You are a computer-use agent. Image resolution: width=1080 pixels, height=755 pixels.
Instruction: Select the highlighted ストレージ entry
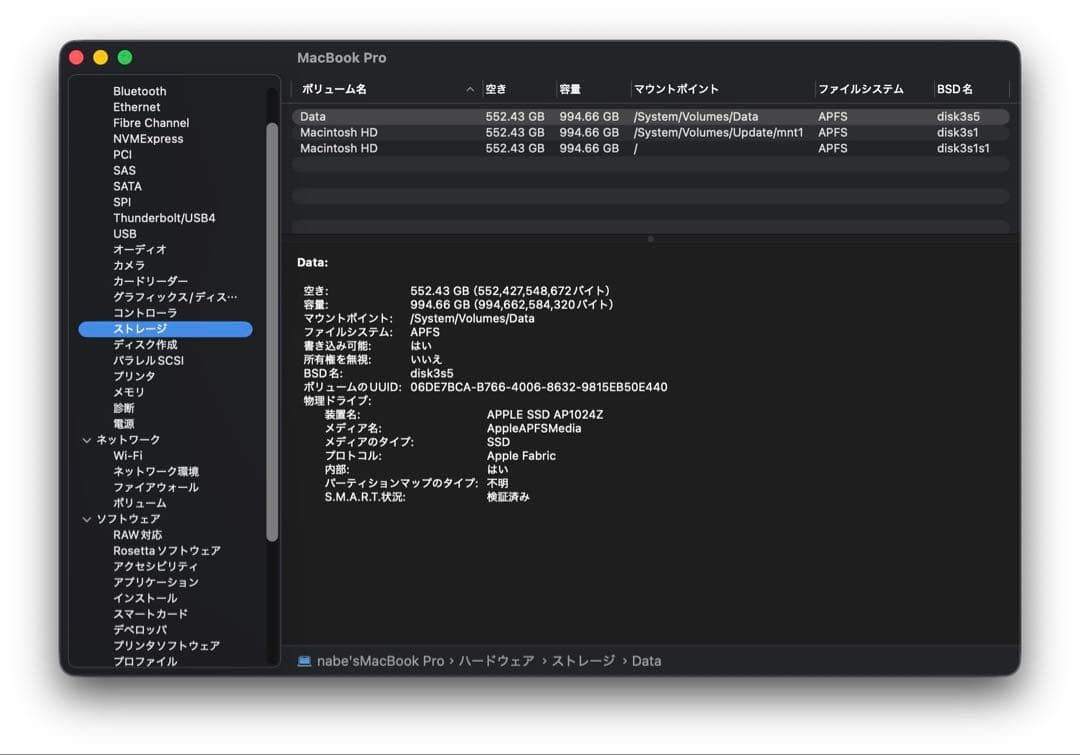click(x=165, y=329)
